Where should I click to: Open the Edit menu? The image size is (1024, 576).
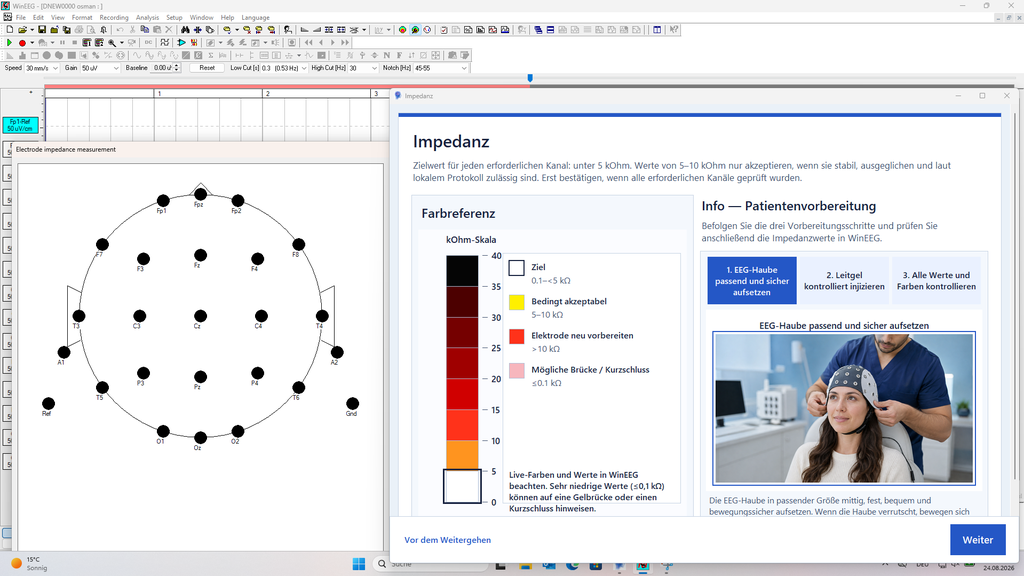39,18
